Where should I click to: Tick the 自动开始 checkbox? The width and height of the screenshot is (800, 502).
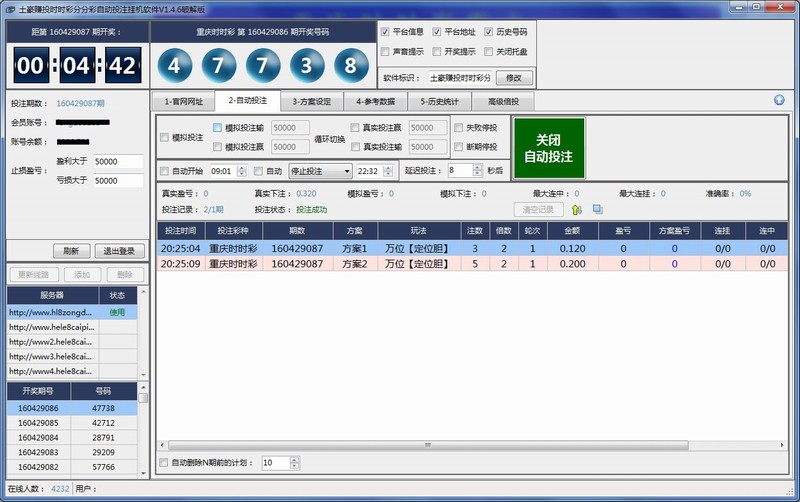pyautogui.click(x=165, y=171)
